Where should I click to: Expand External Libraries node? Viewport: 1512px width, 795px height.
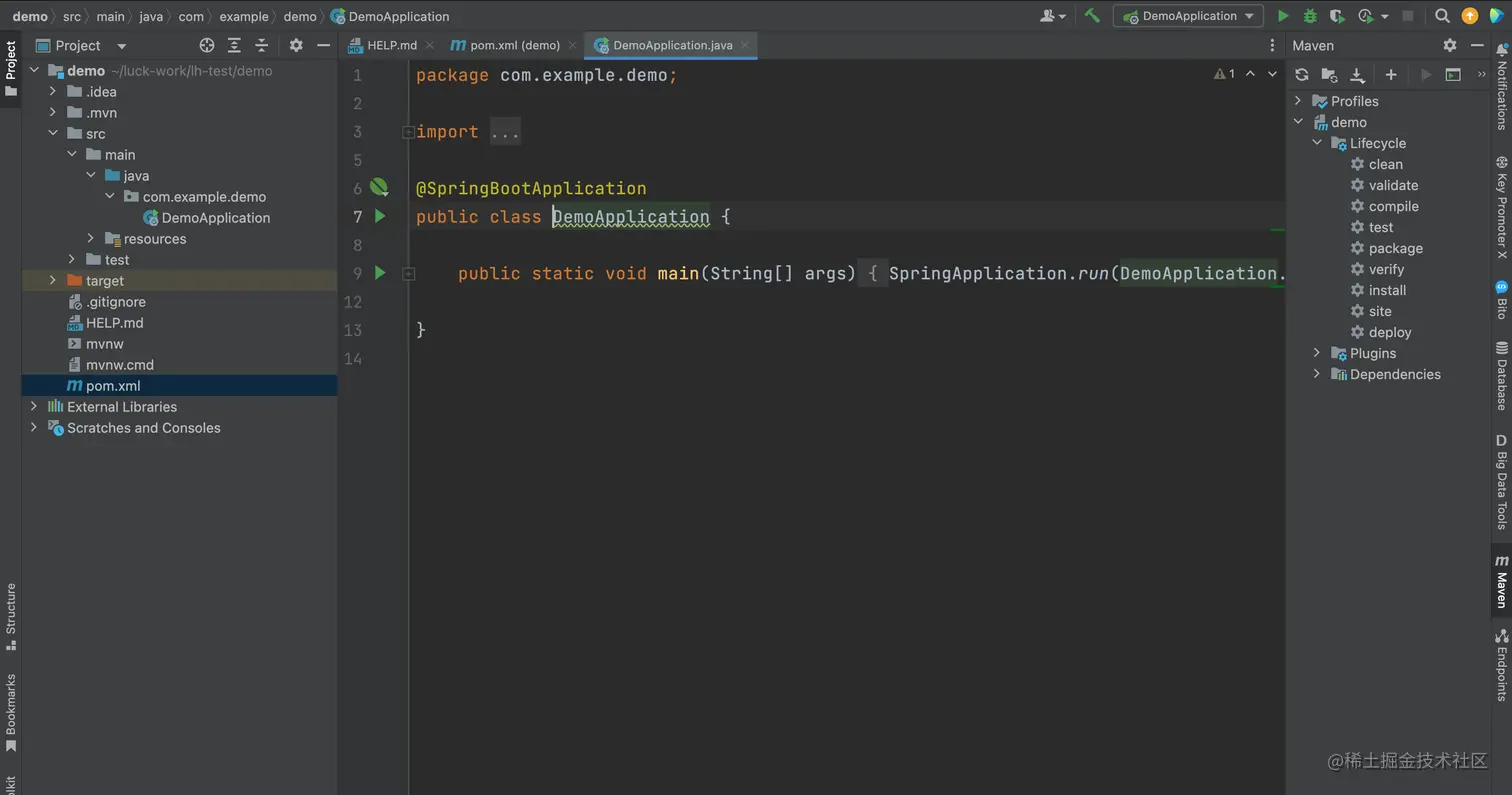pos(34,406)
